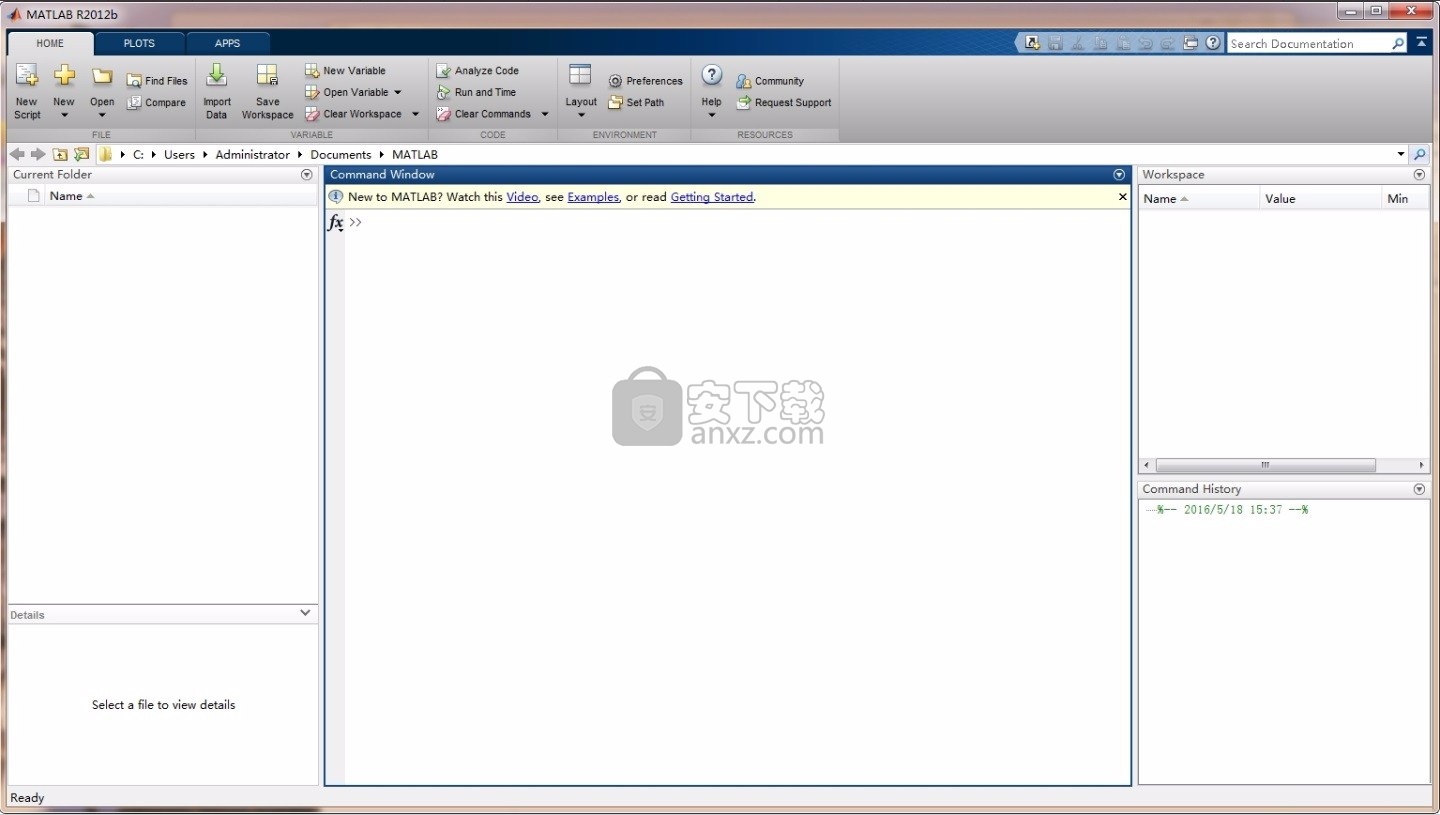Collapse the toolstrip with the top-right arrow

pyautogui.click(x=1421, y=43)
